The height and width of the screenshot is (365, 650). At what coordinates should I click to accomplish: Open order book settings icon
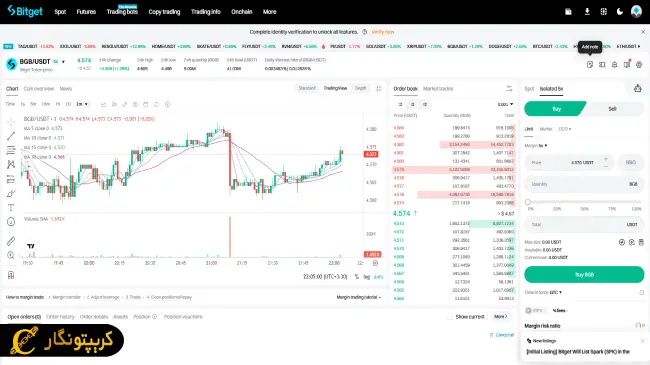click(509, 88)
